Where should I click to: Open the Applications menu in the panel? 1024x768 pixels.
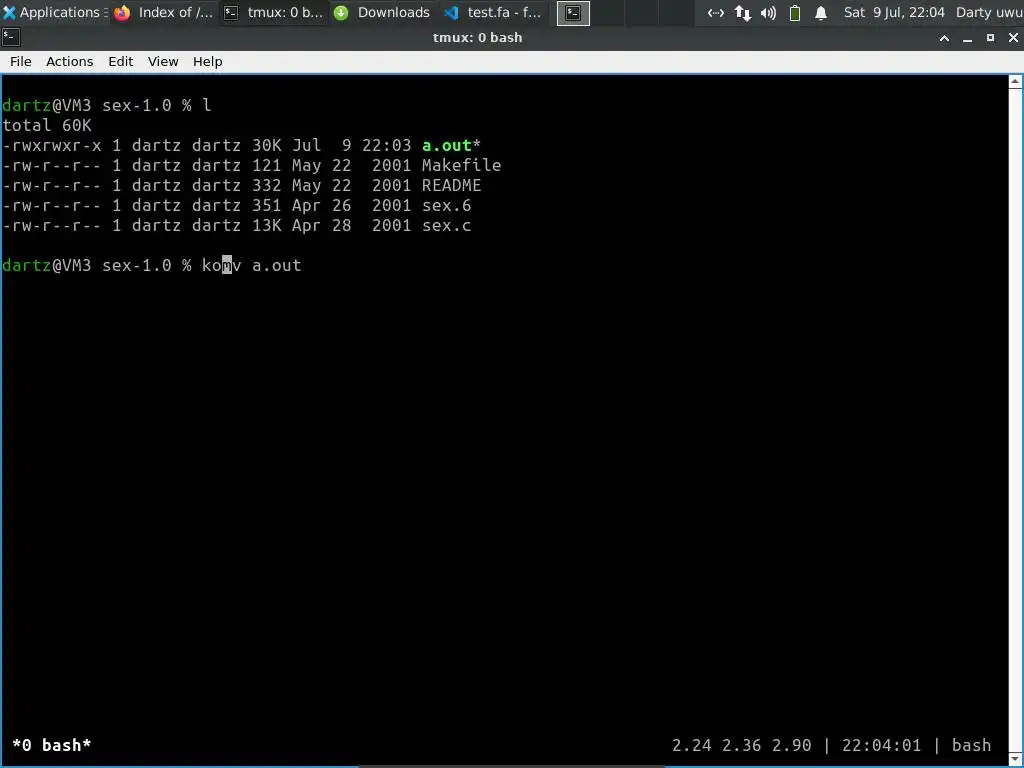tap(54, 12)
